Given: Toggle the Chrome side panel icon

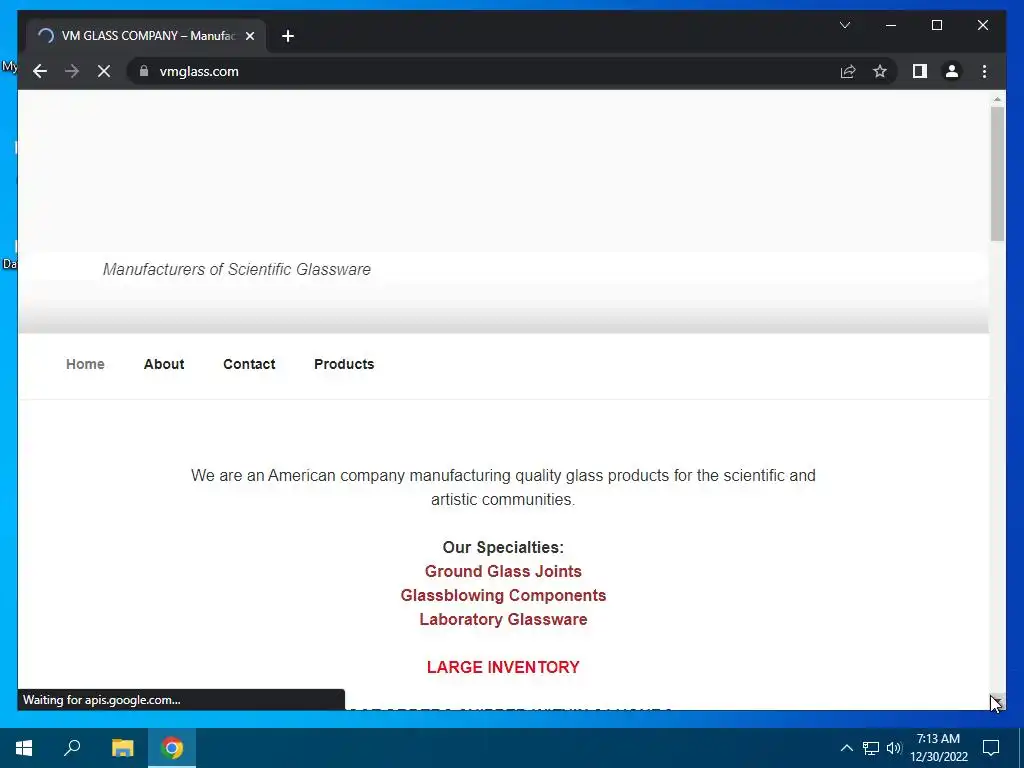Looking at the screenshot, I should [x=920, y=71].
